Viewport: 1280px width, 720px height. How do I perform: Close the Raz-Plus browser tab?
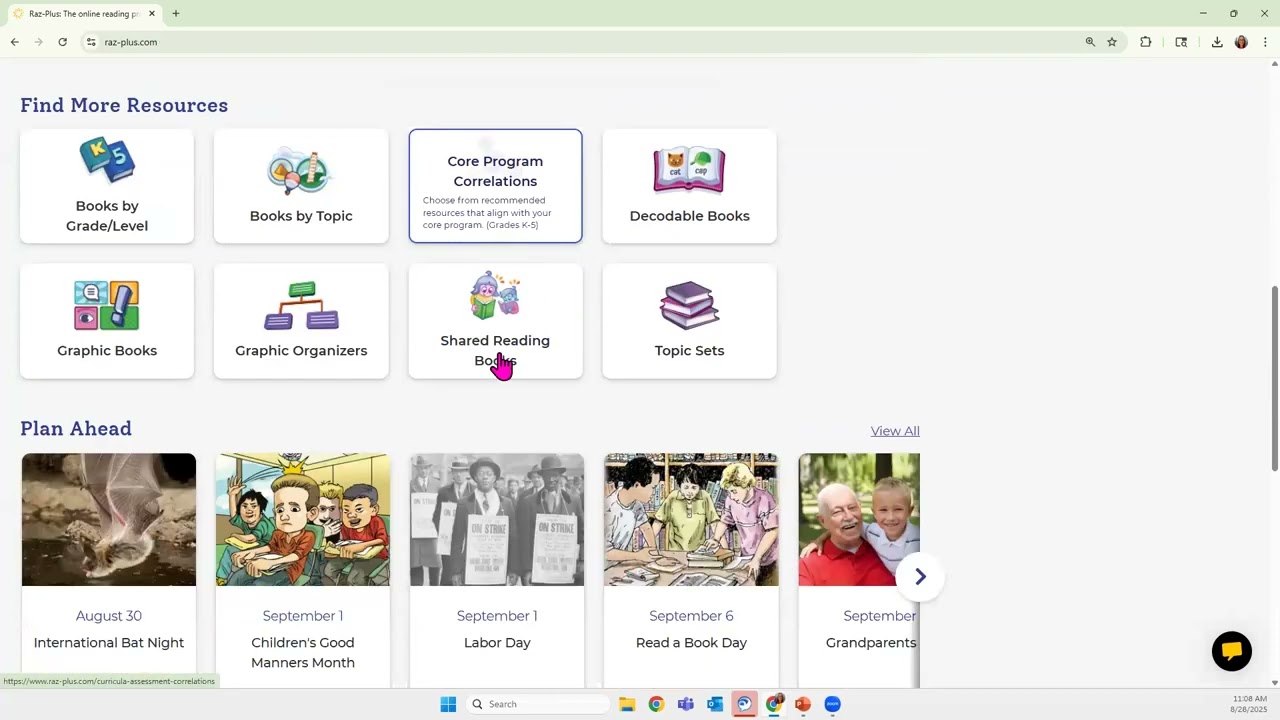pyautogui.click(x=152, y=14)
